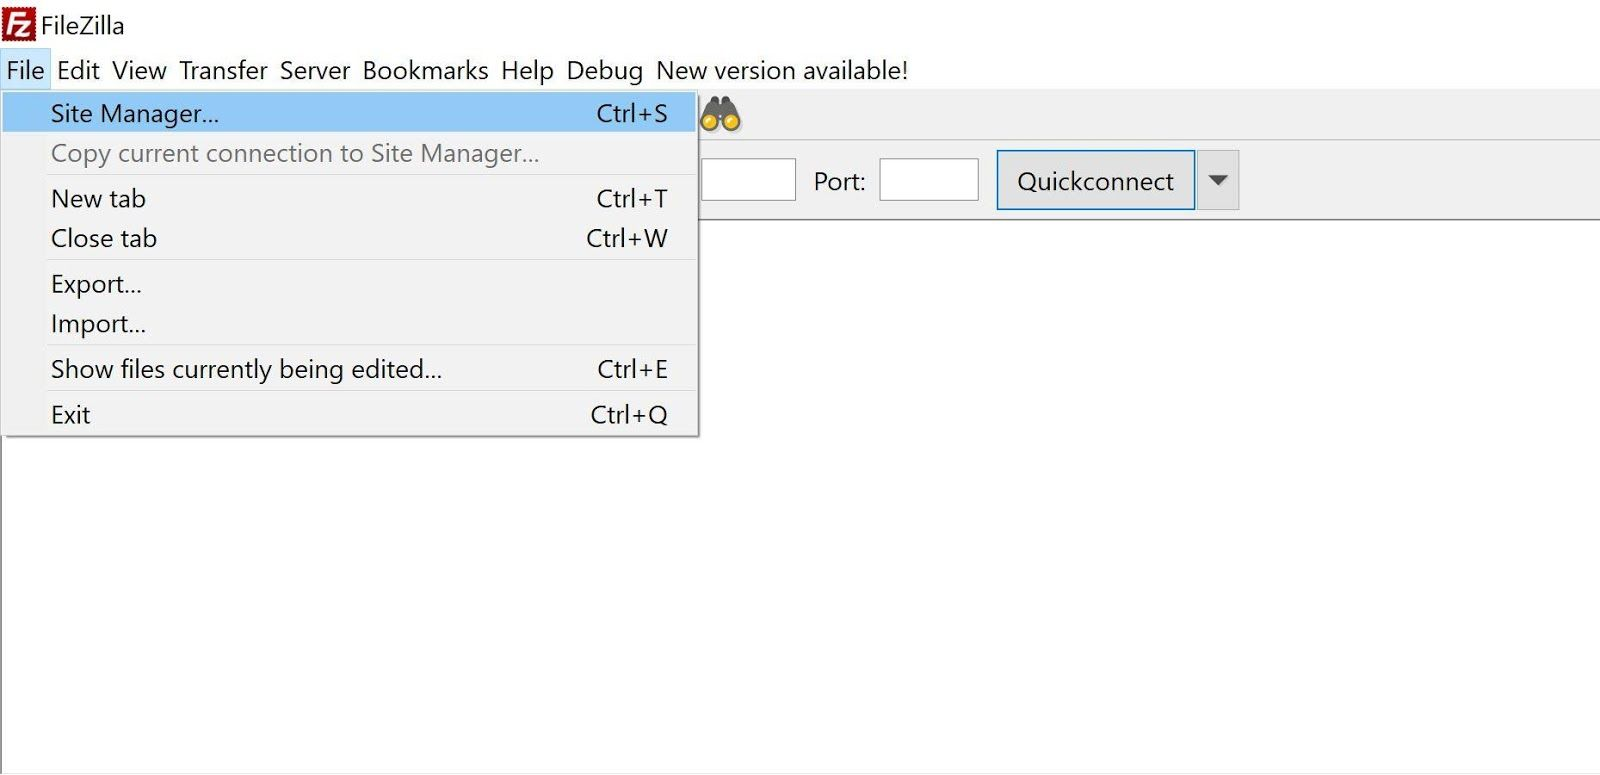This screenshot has height=775, width=1600.
Task: Select Copy current connection to Site Manager...
Action: point(349,153)
